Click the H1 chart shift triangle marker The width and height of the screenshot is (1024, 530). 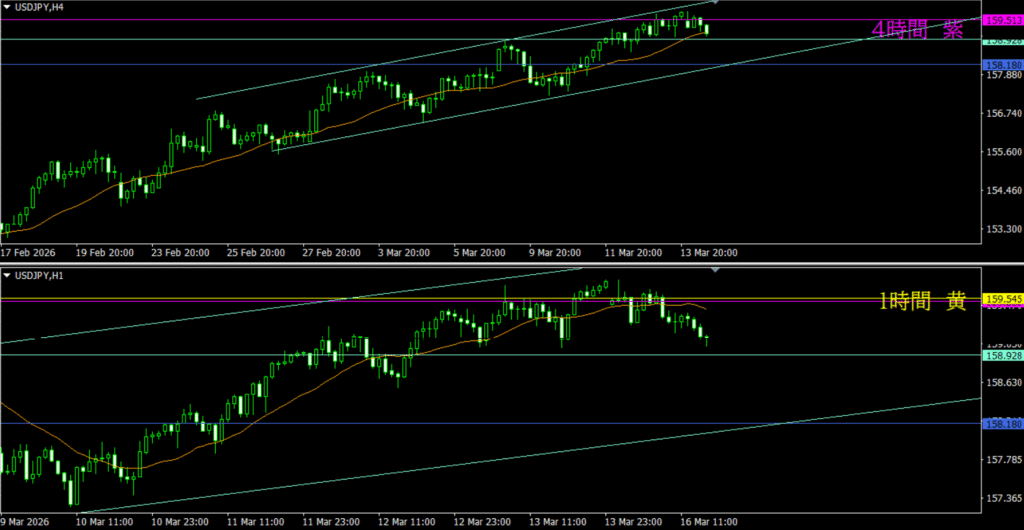[713, 270]
